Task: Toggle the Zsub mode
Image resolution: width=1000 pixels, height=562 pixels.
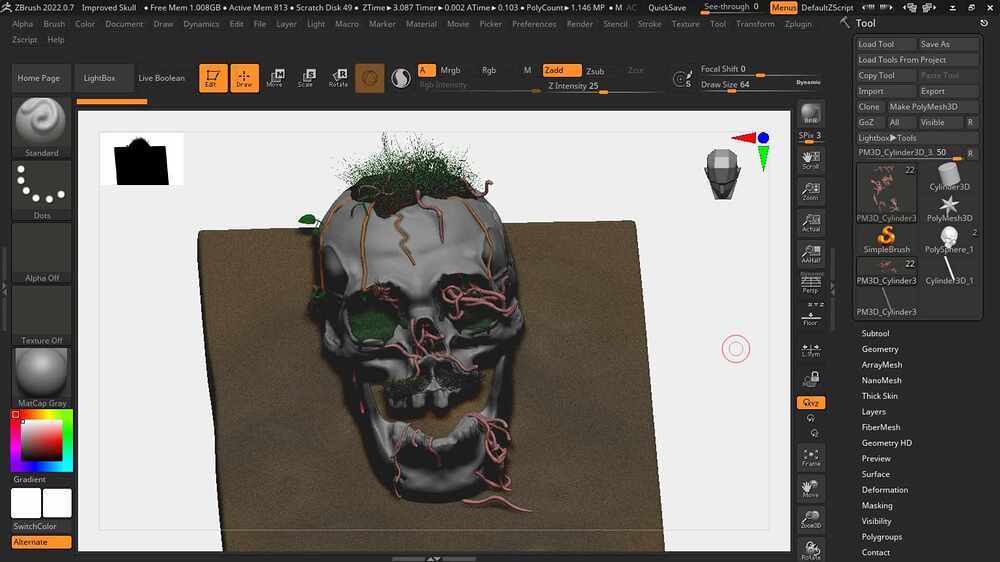Action: (x=595, y=71)
